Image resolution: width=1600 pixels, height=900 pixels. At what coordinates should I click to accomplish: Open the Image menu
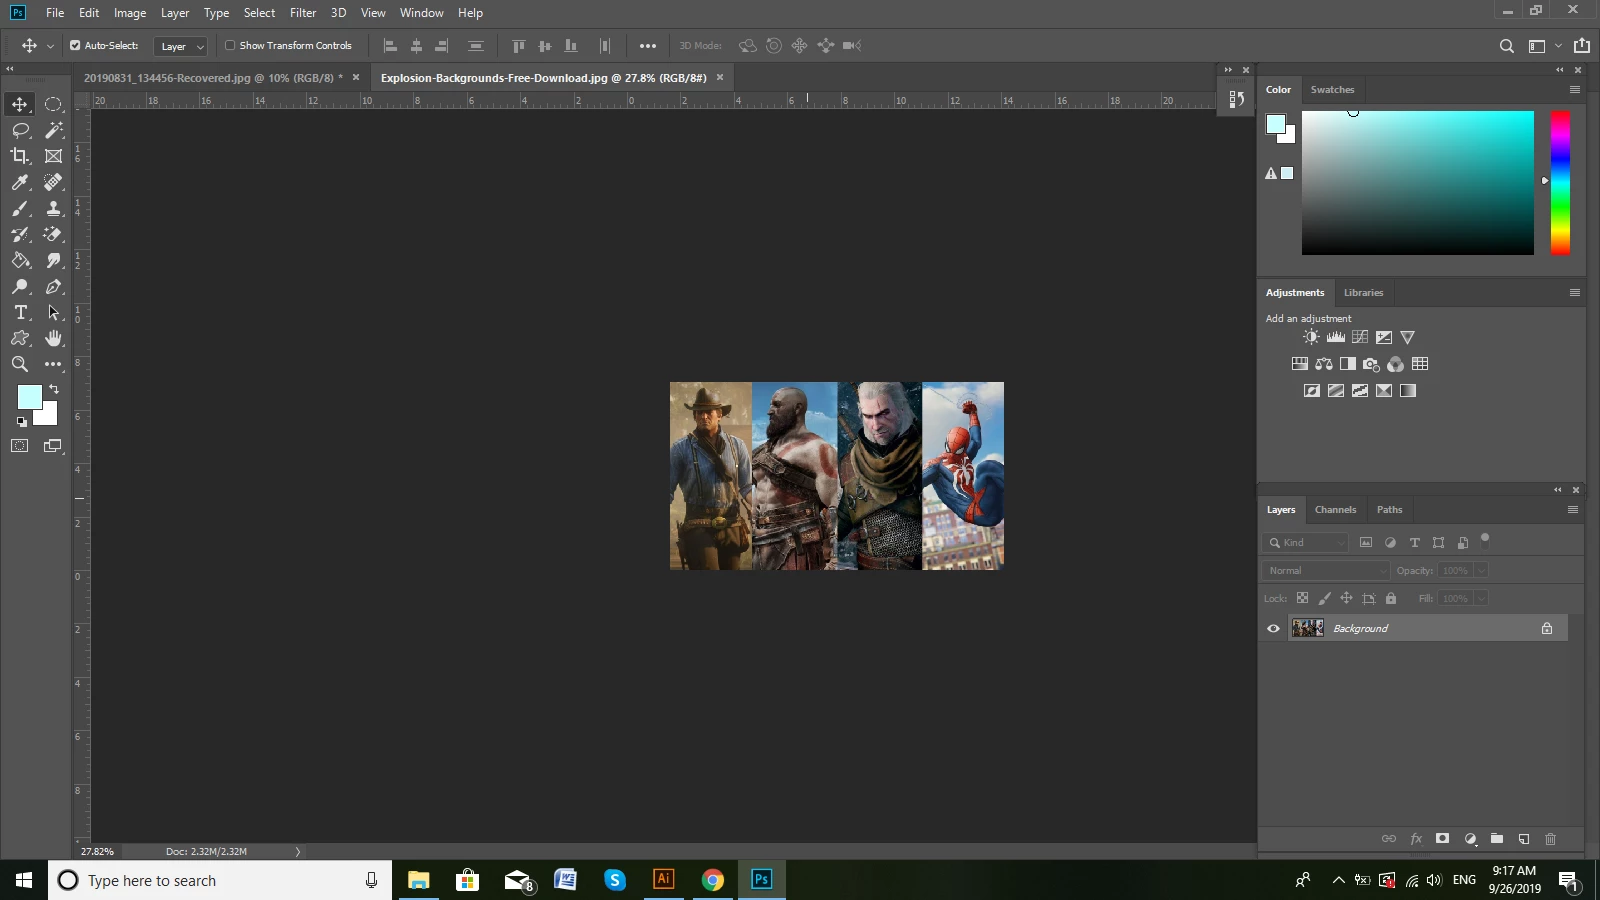(x=130, y=13)
